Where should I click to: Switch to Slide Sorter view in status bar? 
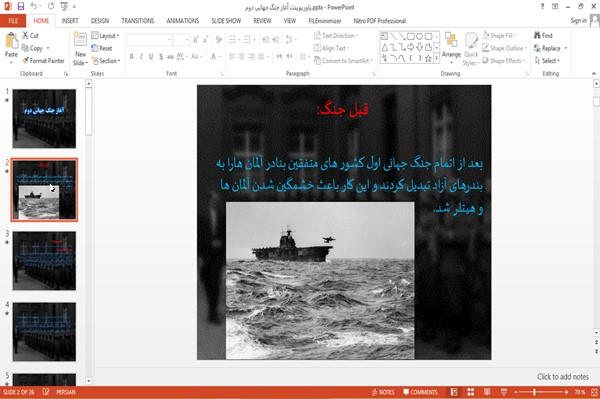[471, 392]
